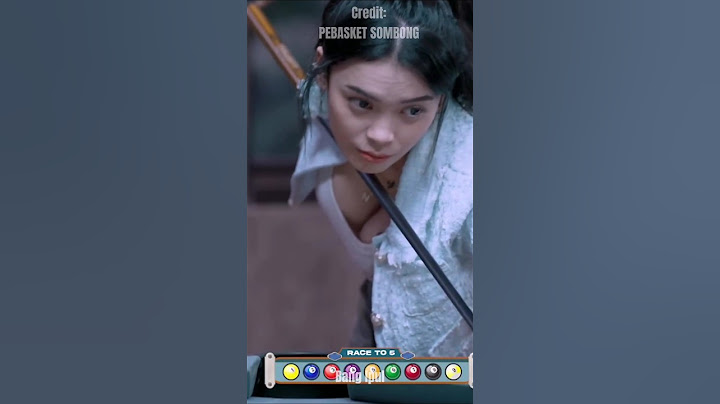Click the "Credit:" caption text
This screenshot has height=404, width=720.
(x=369, y=13)
